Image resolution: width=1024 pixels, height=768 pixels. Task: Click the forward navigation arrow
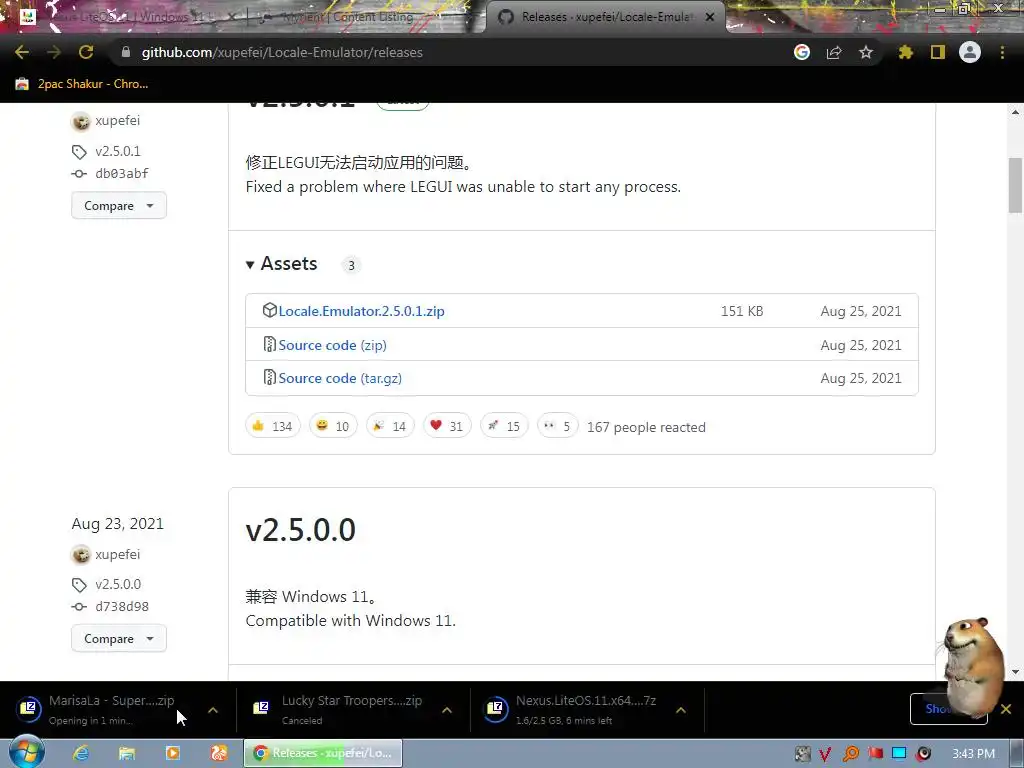54,52
